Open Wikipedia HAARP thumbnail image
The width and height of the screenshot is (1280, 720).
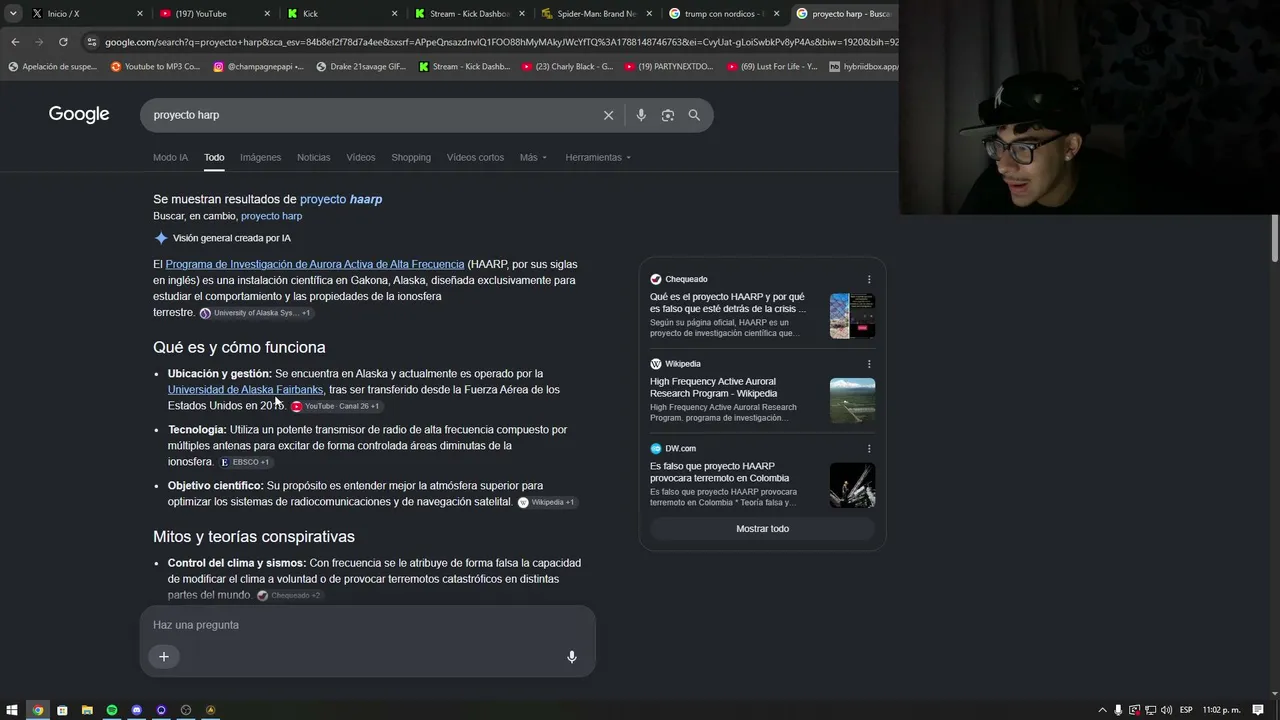(x=852, y=400)
